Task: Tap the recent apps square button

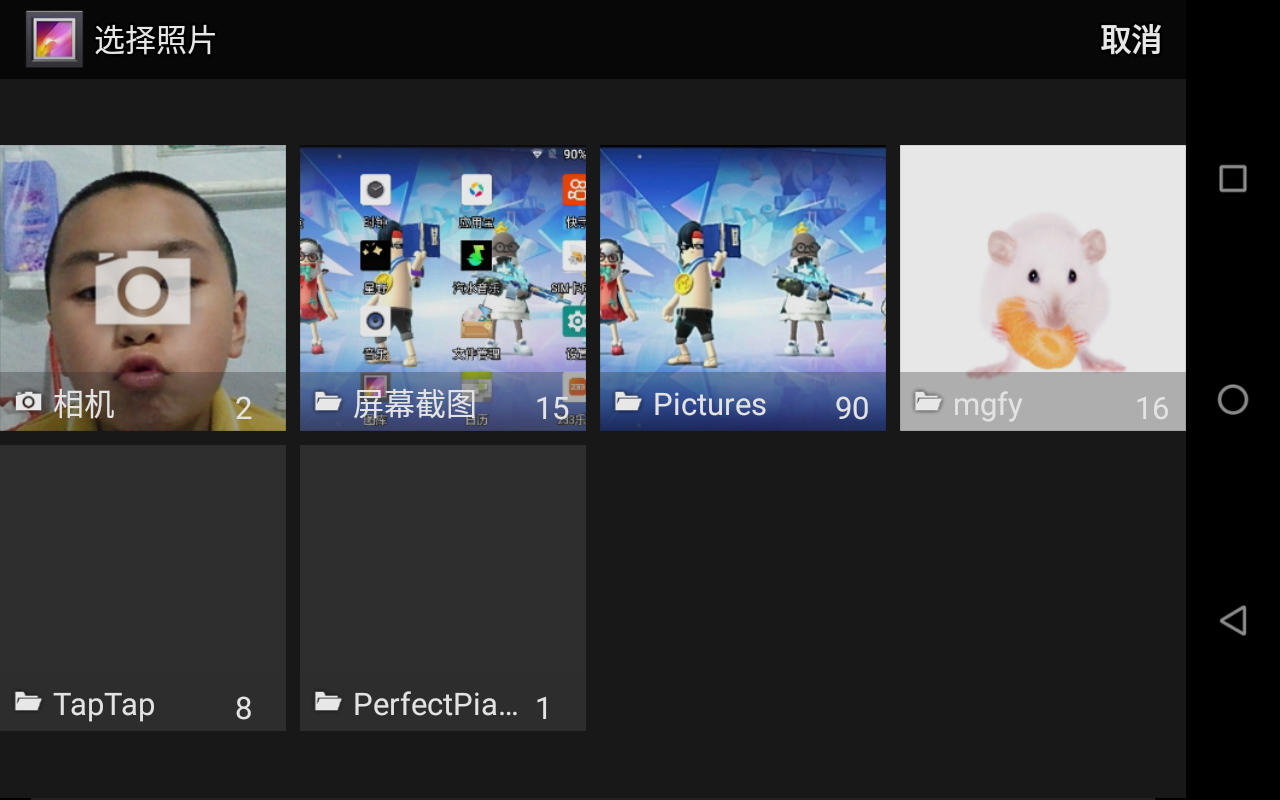Action: point(1233,179)
